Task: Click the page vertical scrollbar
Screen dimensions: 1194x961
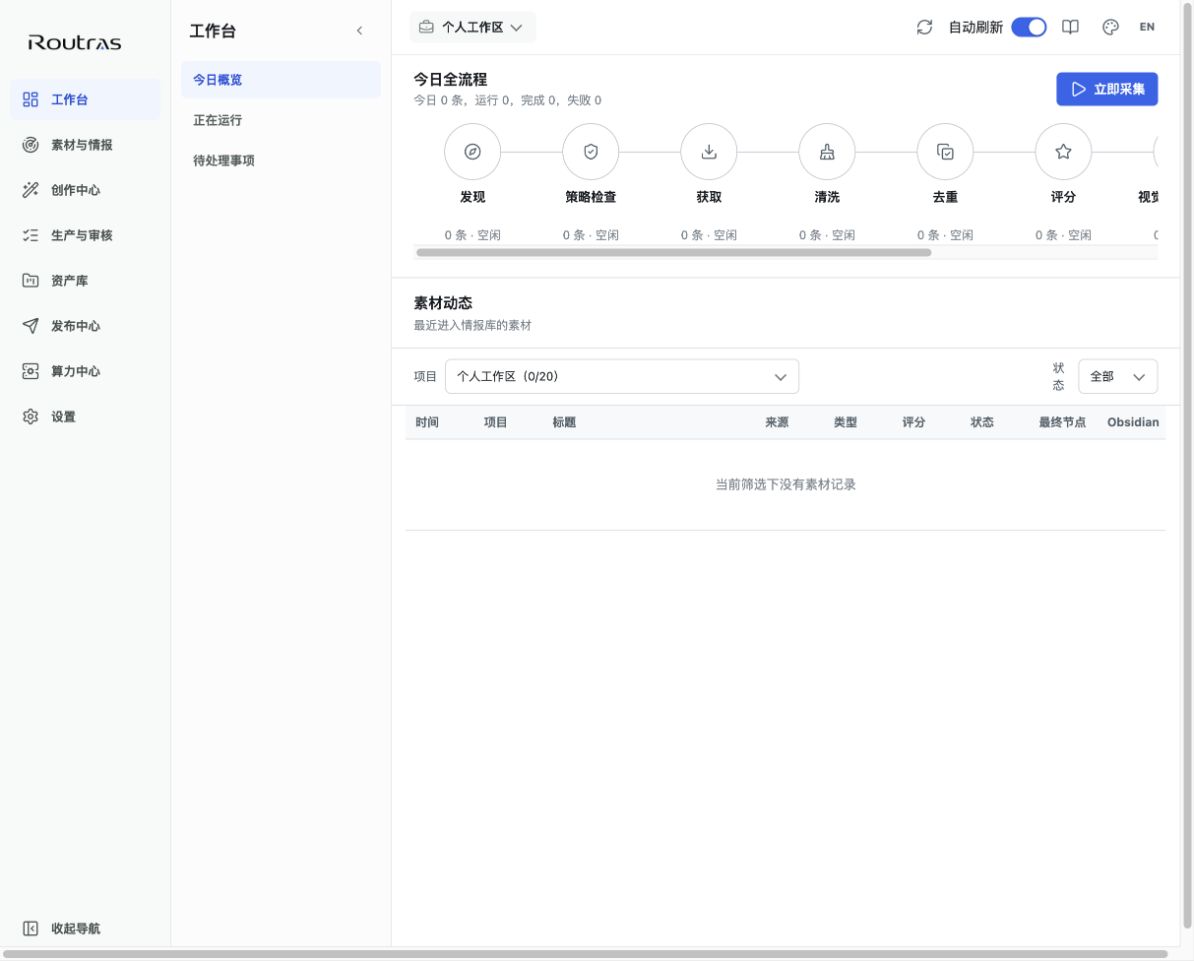Action: pyautogui.click(x=1187, y=465)
